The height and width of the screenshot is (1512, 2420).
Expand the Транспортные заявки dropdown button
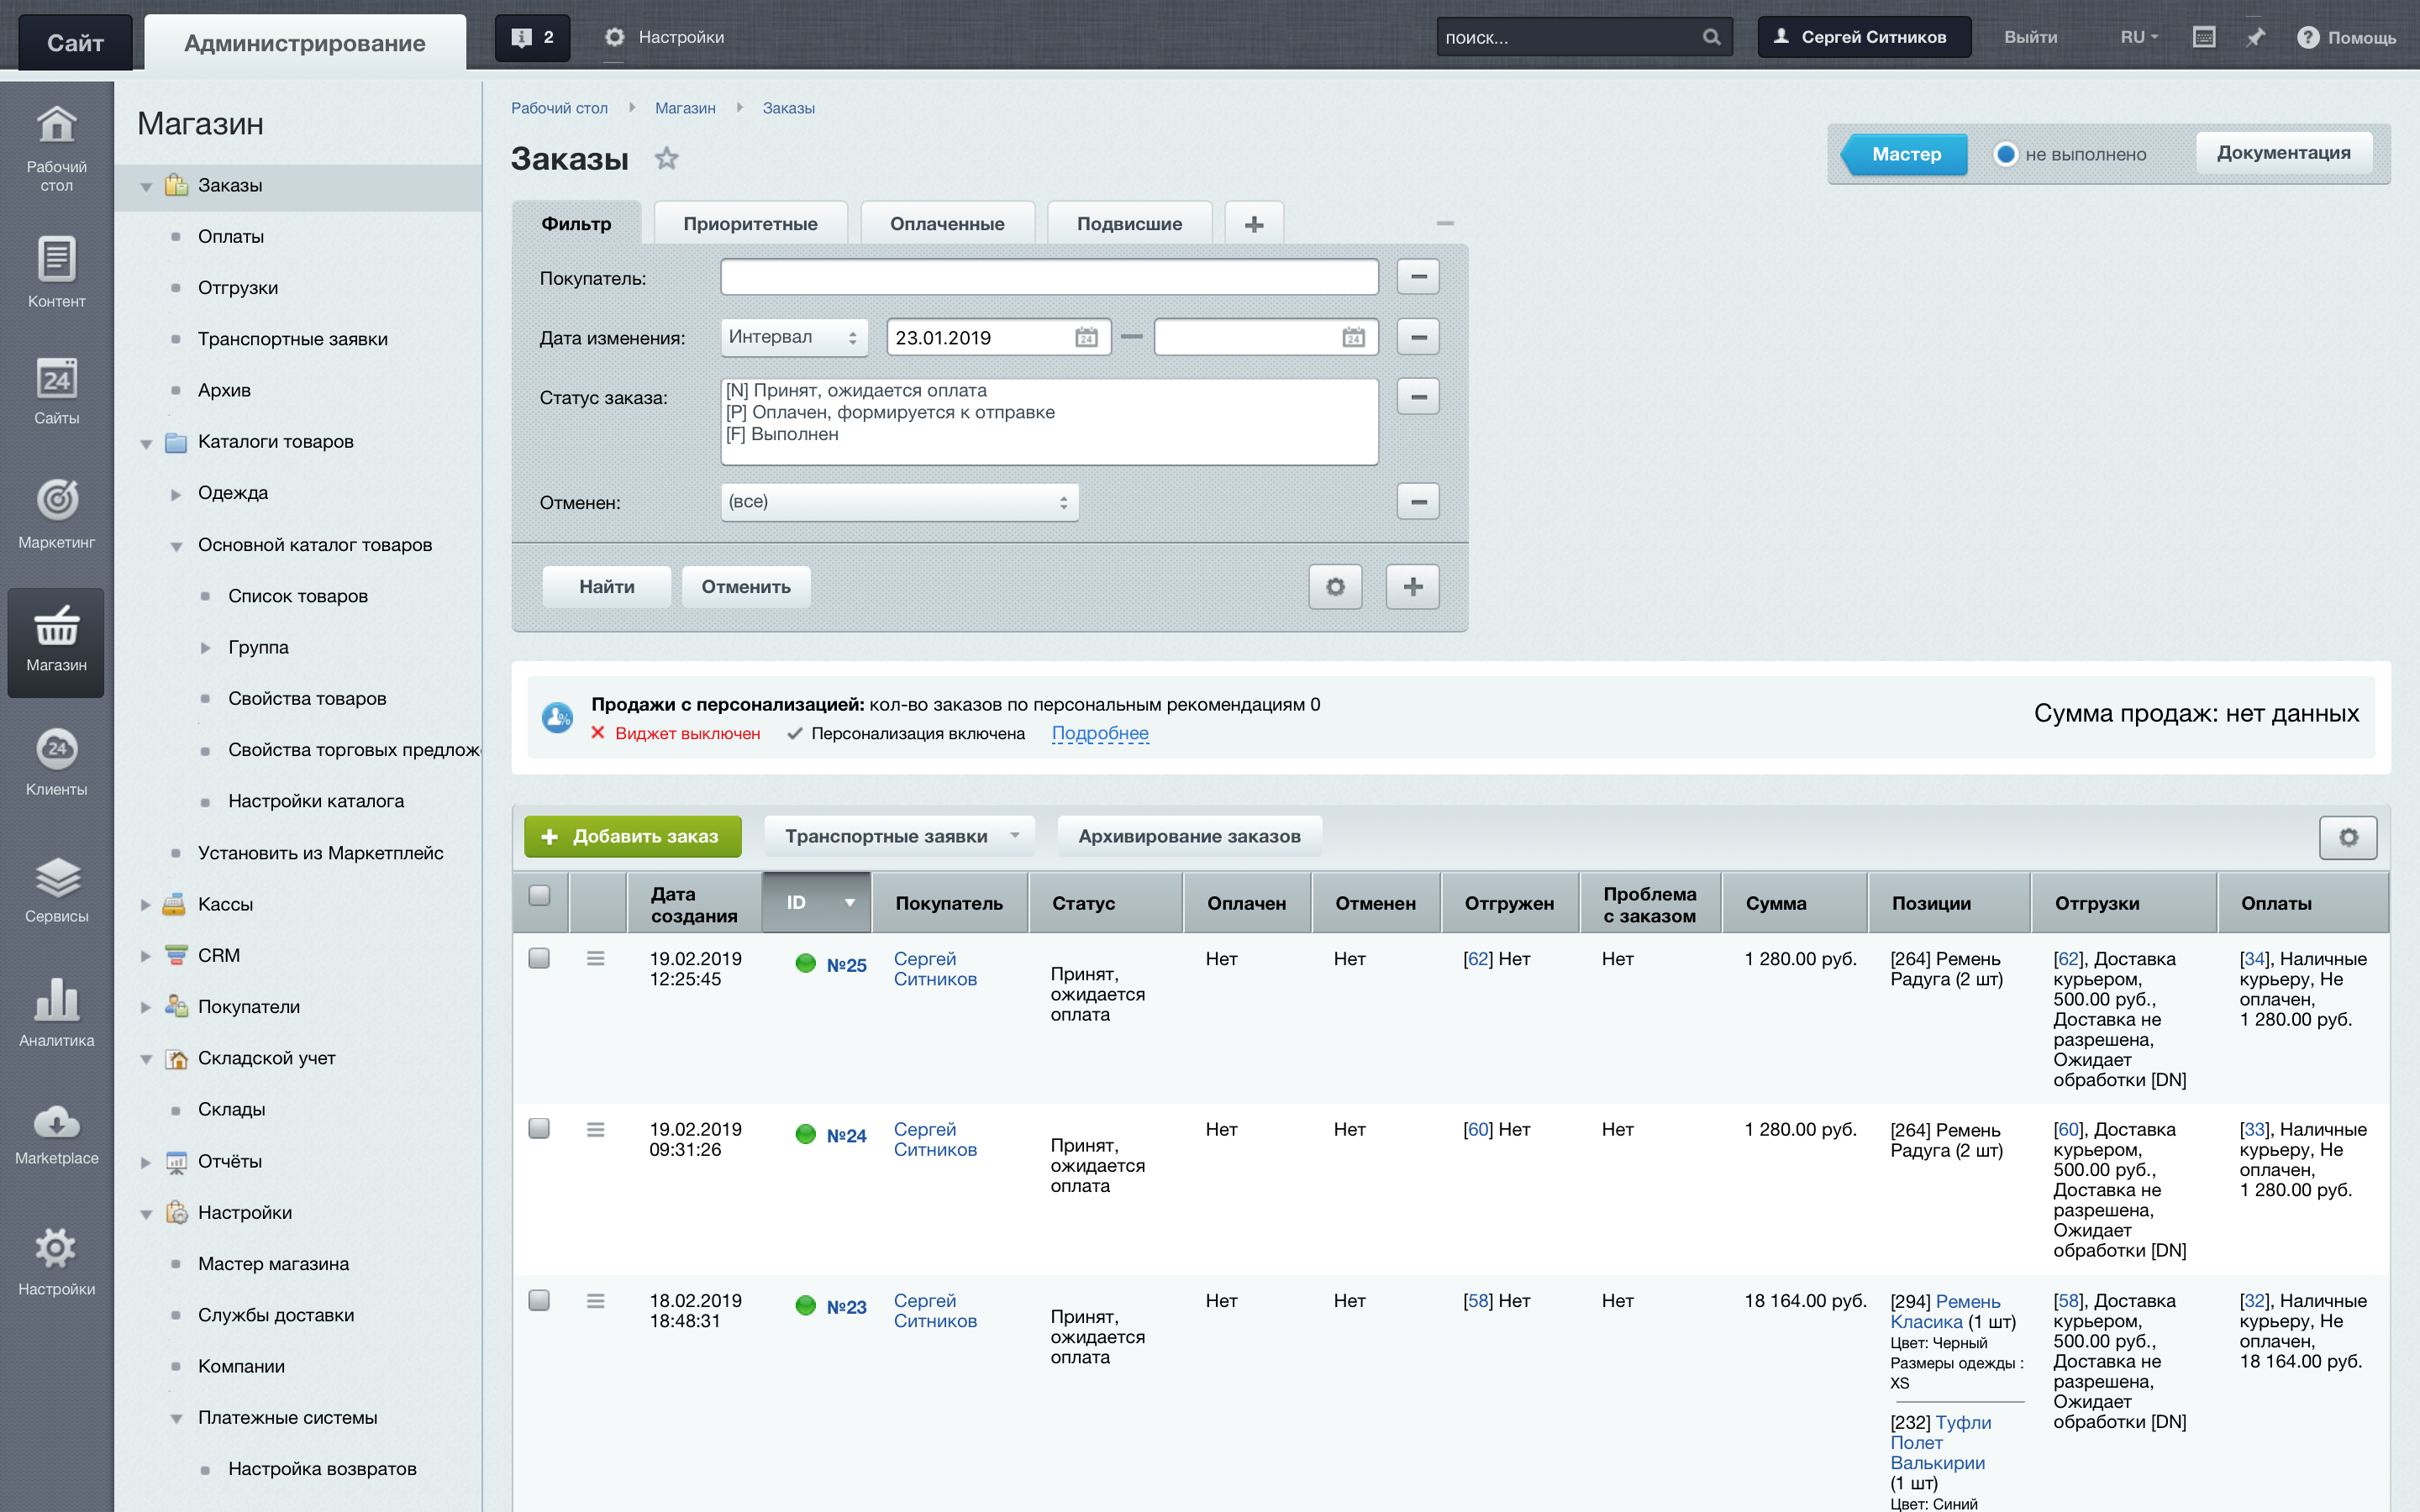[899, 836]
